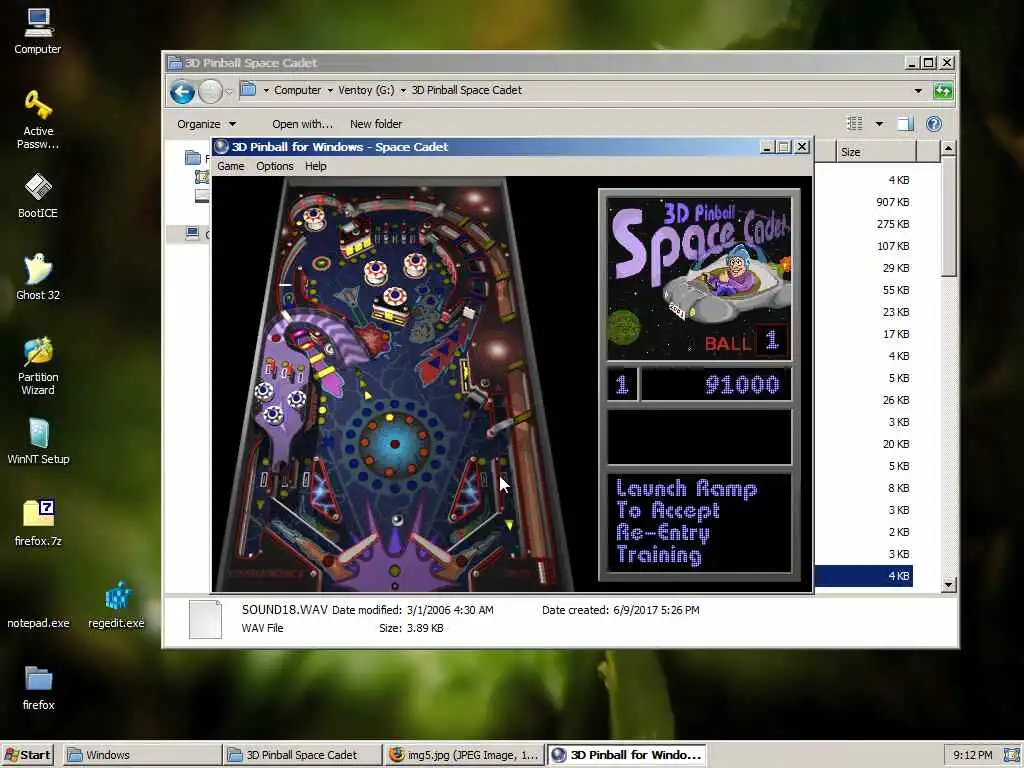Click the Size column header

pyautogui.click(x=876, y=152)
